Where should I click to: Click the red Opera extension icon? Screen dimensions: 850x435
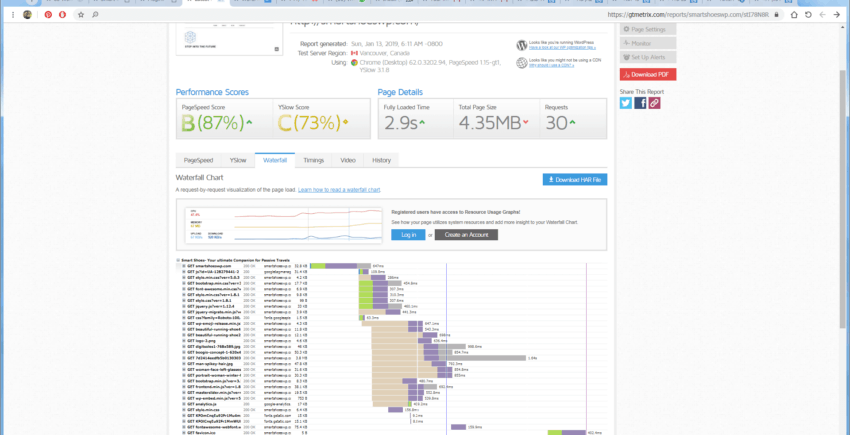click(62, 15)
